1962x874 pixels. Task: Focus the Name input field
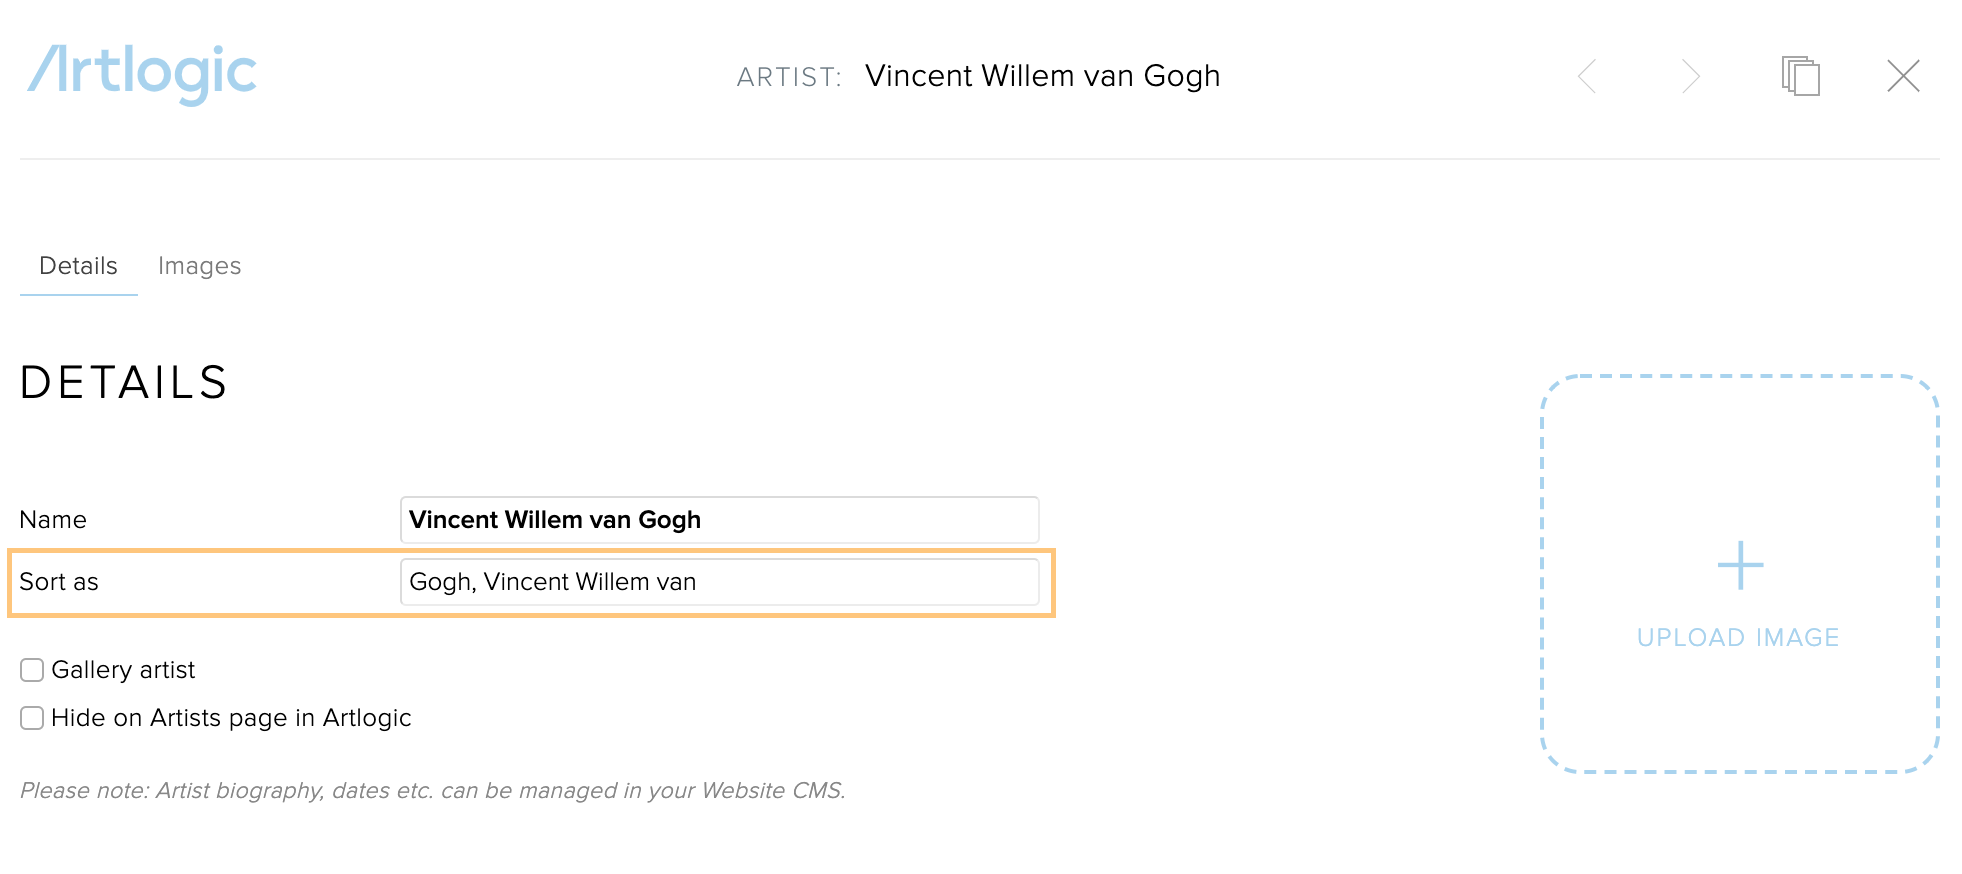tap(719, 520)
